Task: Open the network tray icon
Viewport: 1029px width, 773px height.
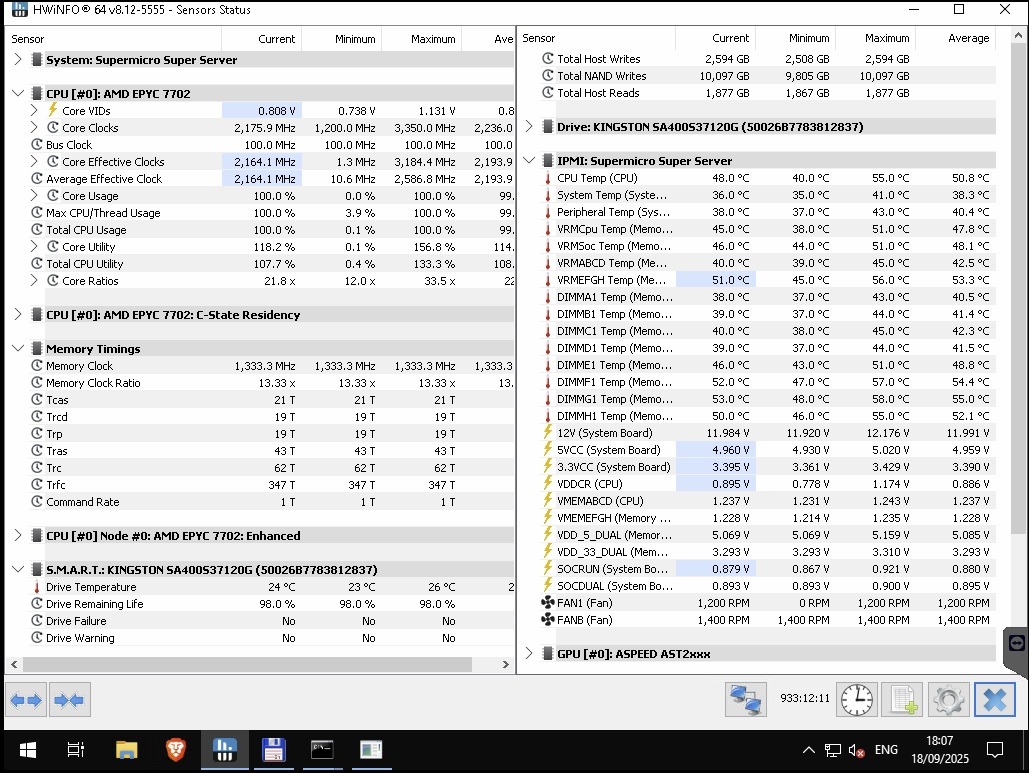Action: [833, 750]
